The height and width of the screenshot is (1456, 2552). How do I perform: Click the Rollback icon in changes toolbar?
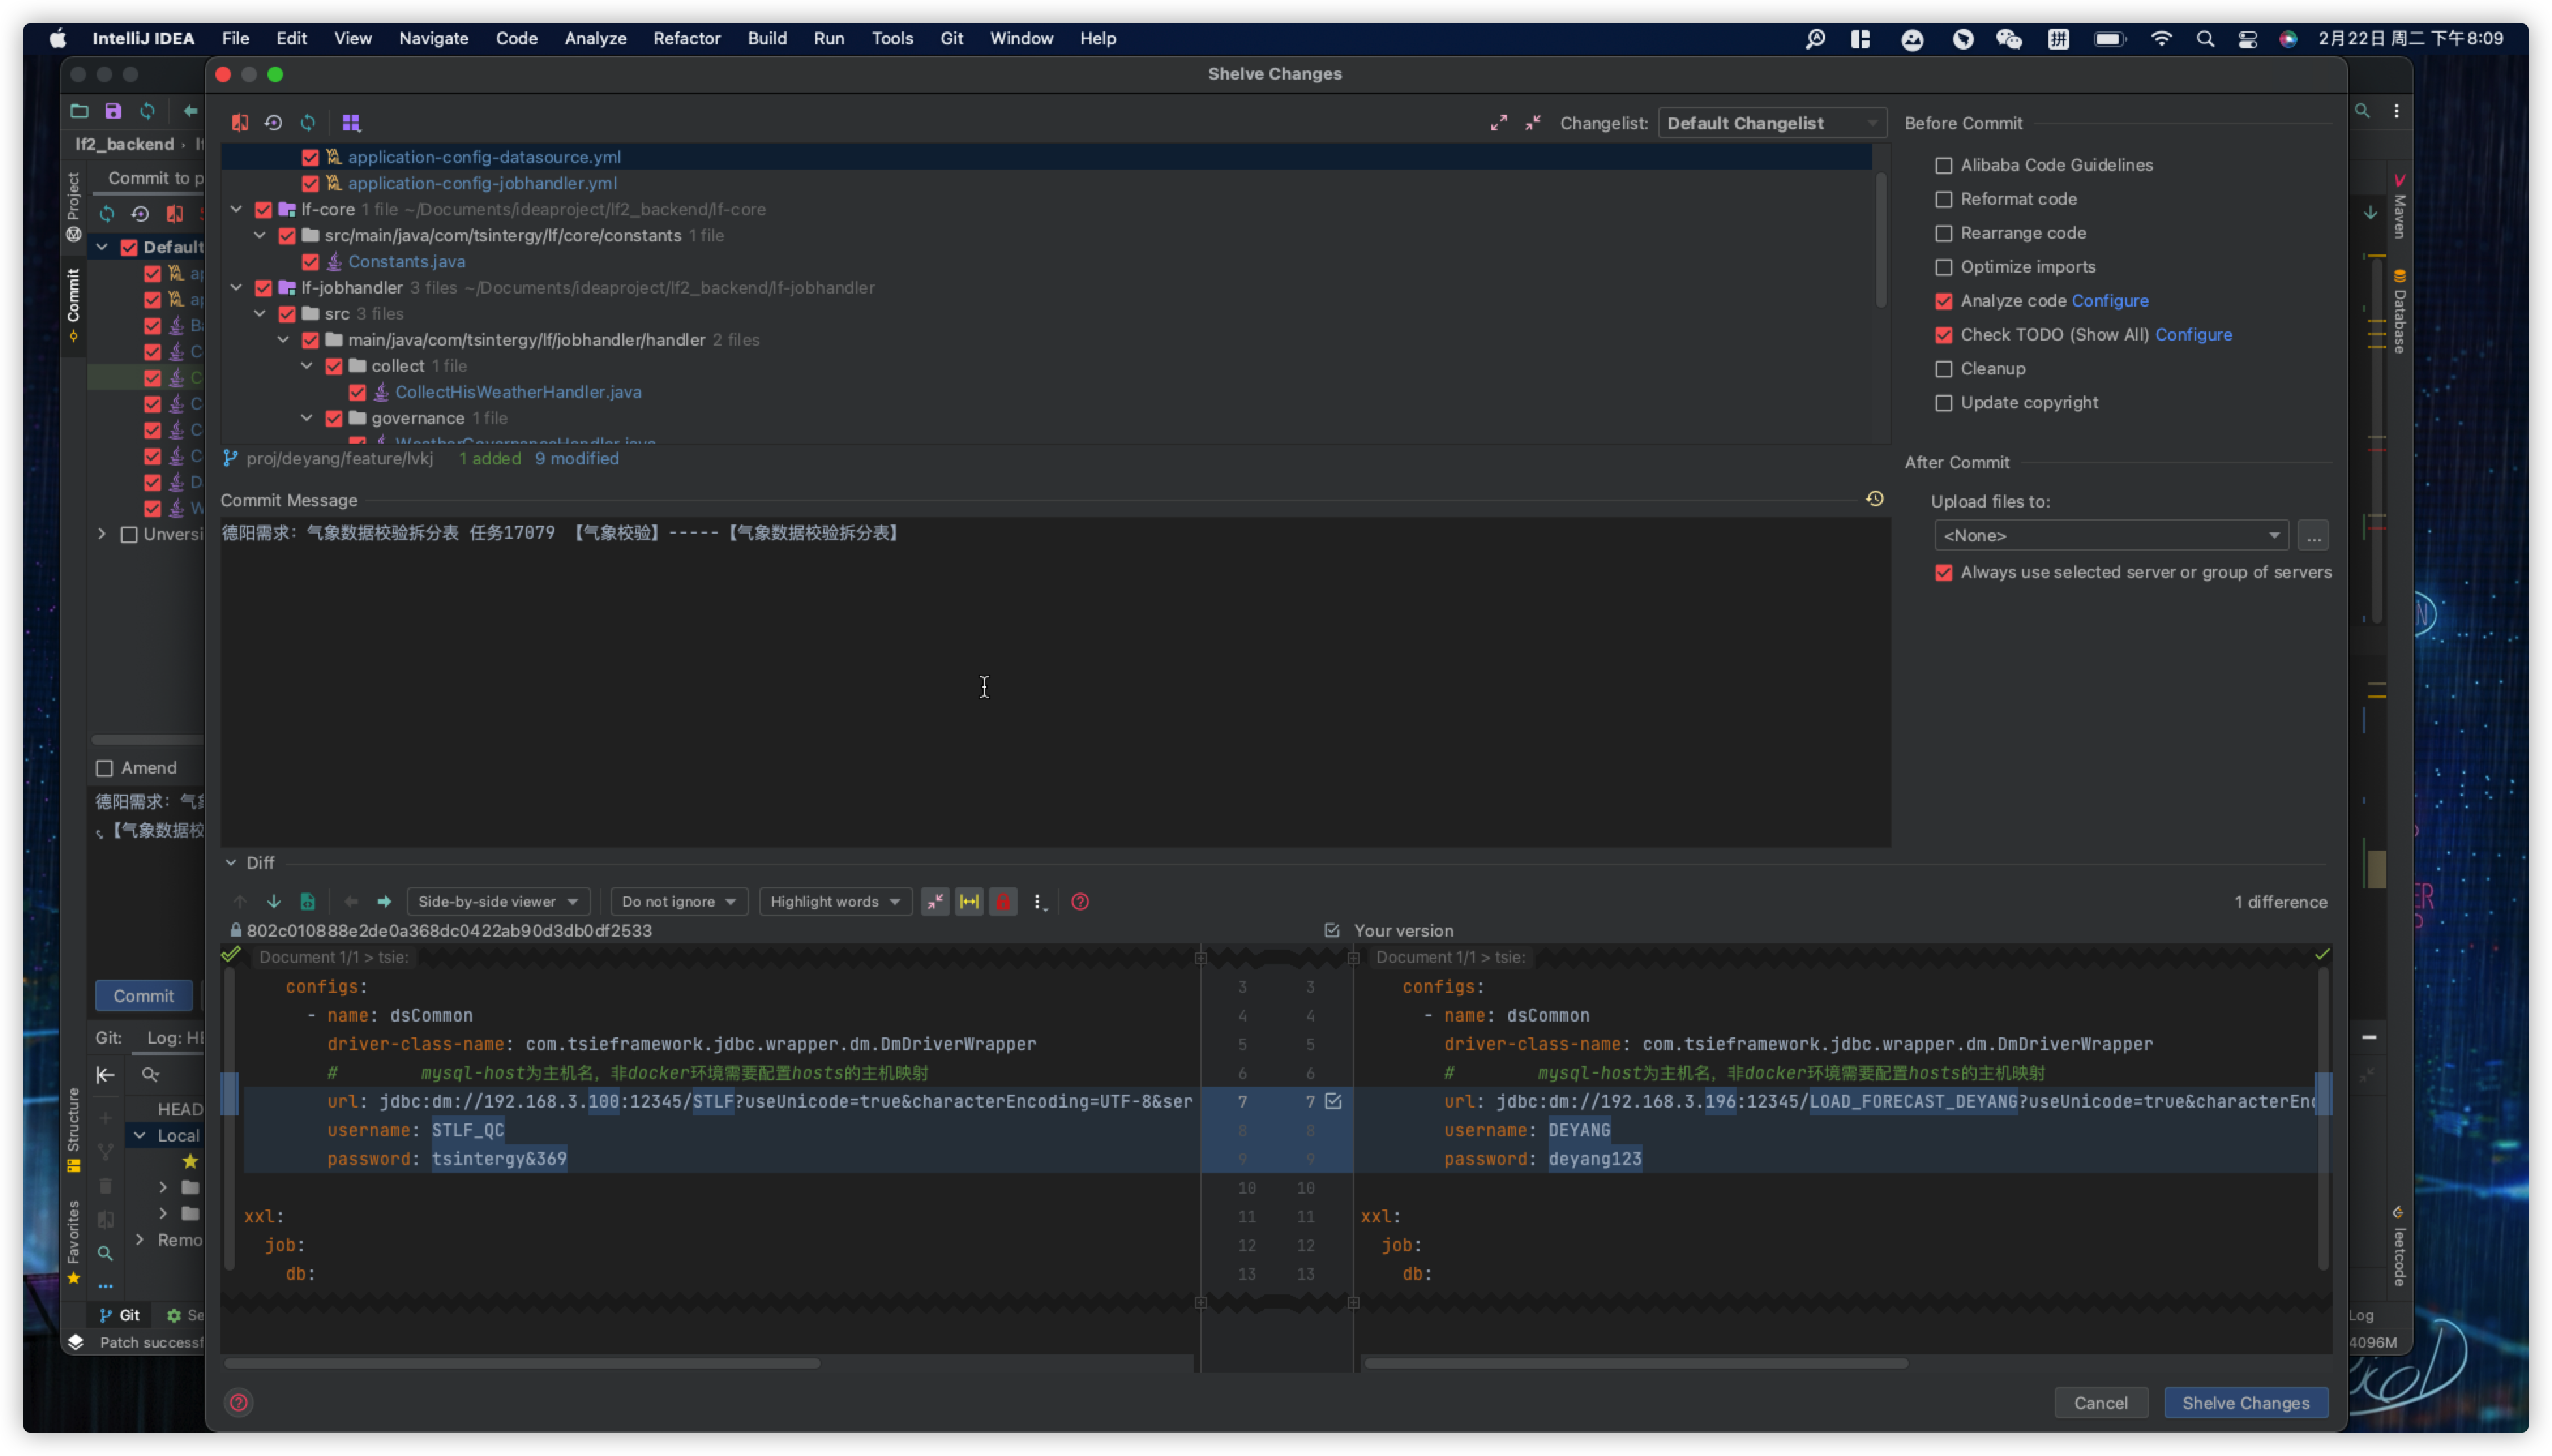273,122
